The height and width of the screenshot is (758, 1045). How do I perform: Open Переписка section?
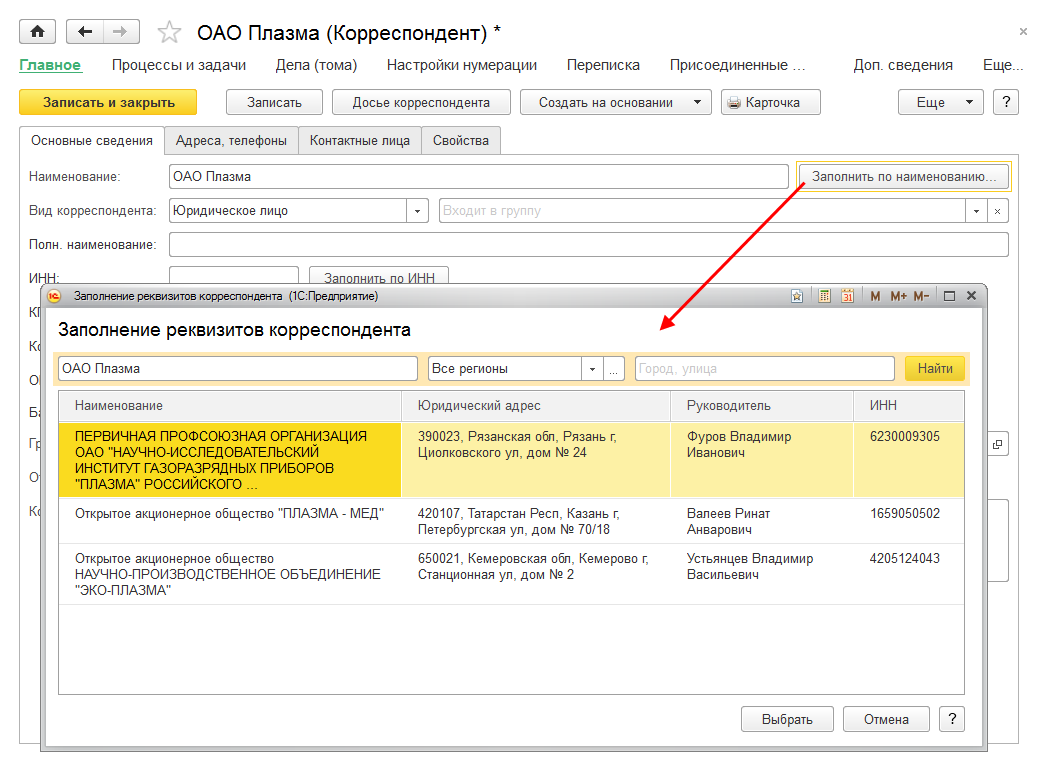(603, 65)
